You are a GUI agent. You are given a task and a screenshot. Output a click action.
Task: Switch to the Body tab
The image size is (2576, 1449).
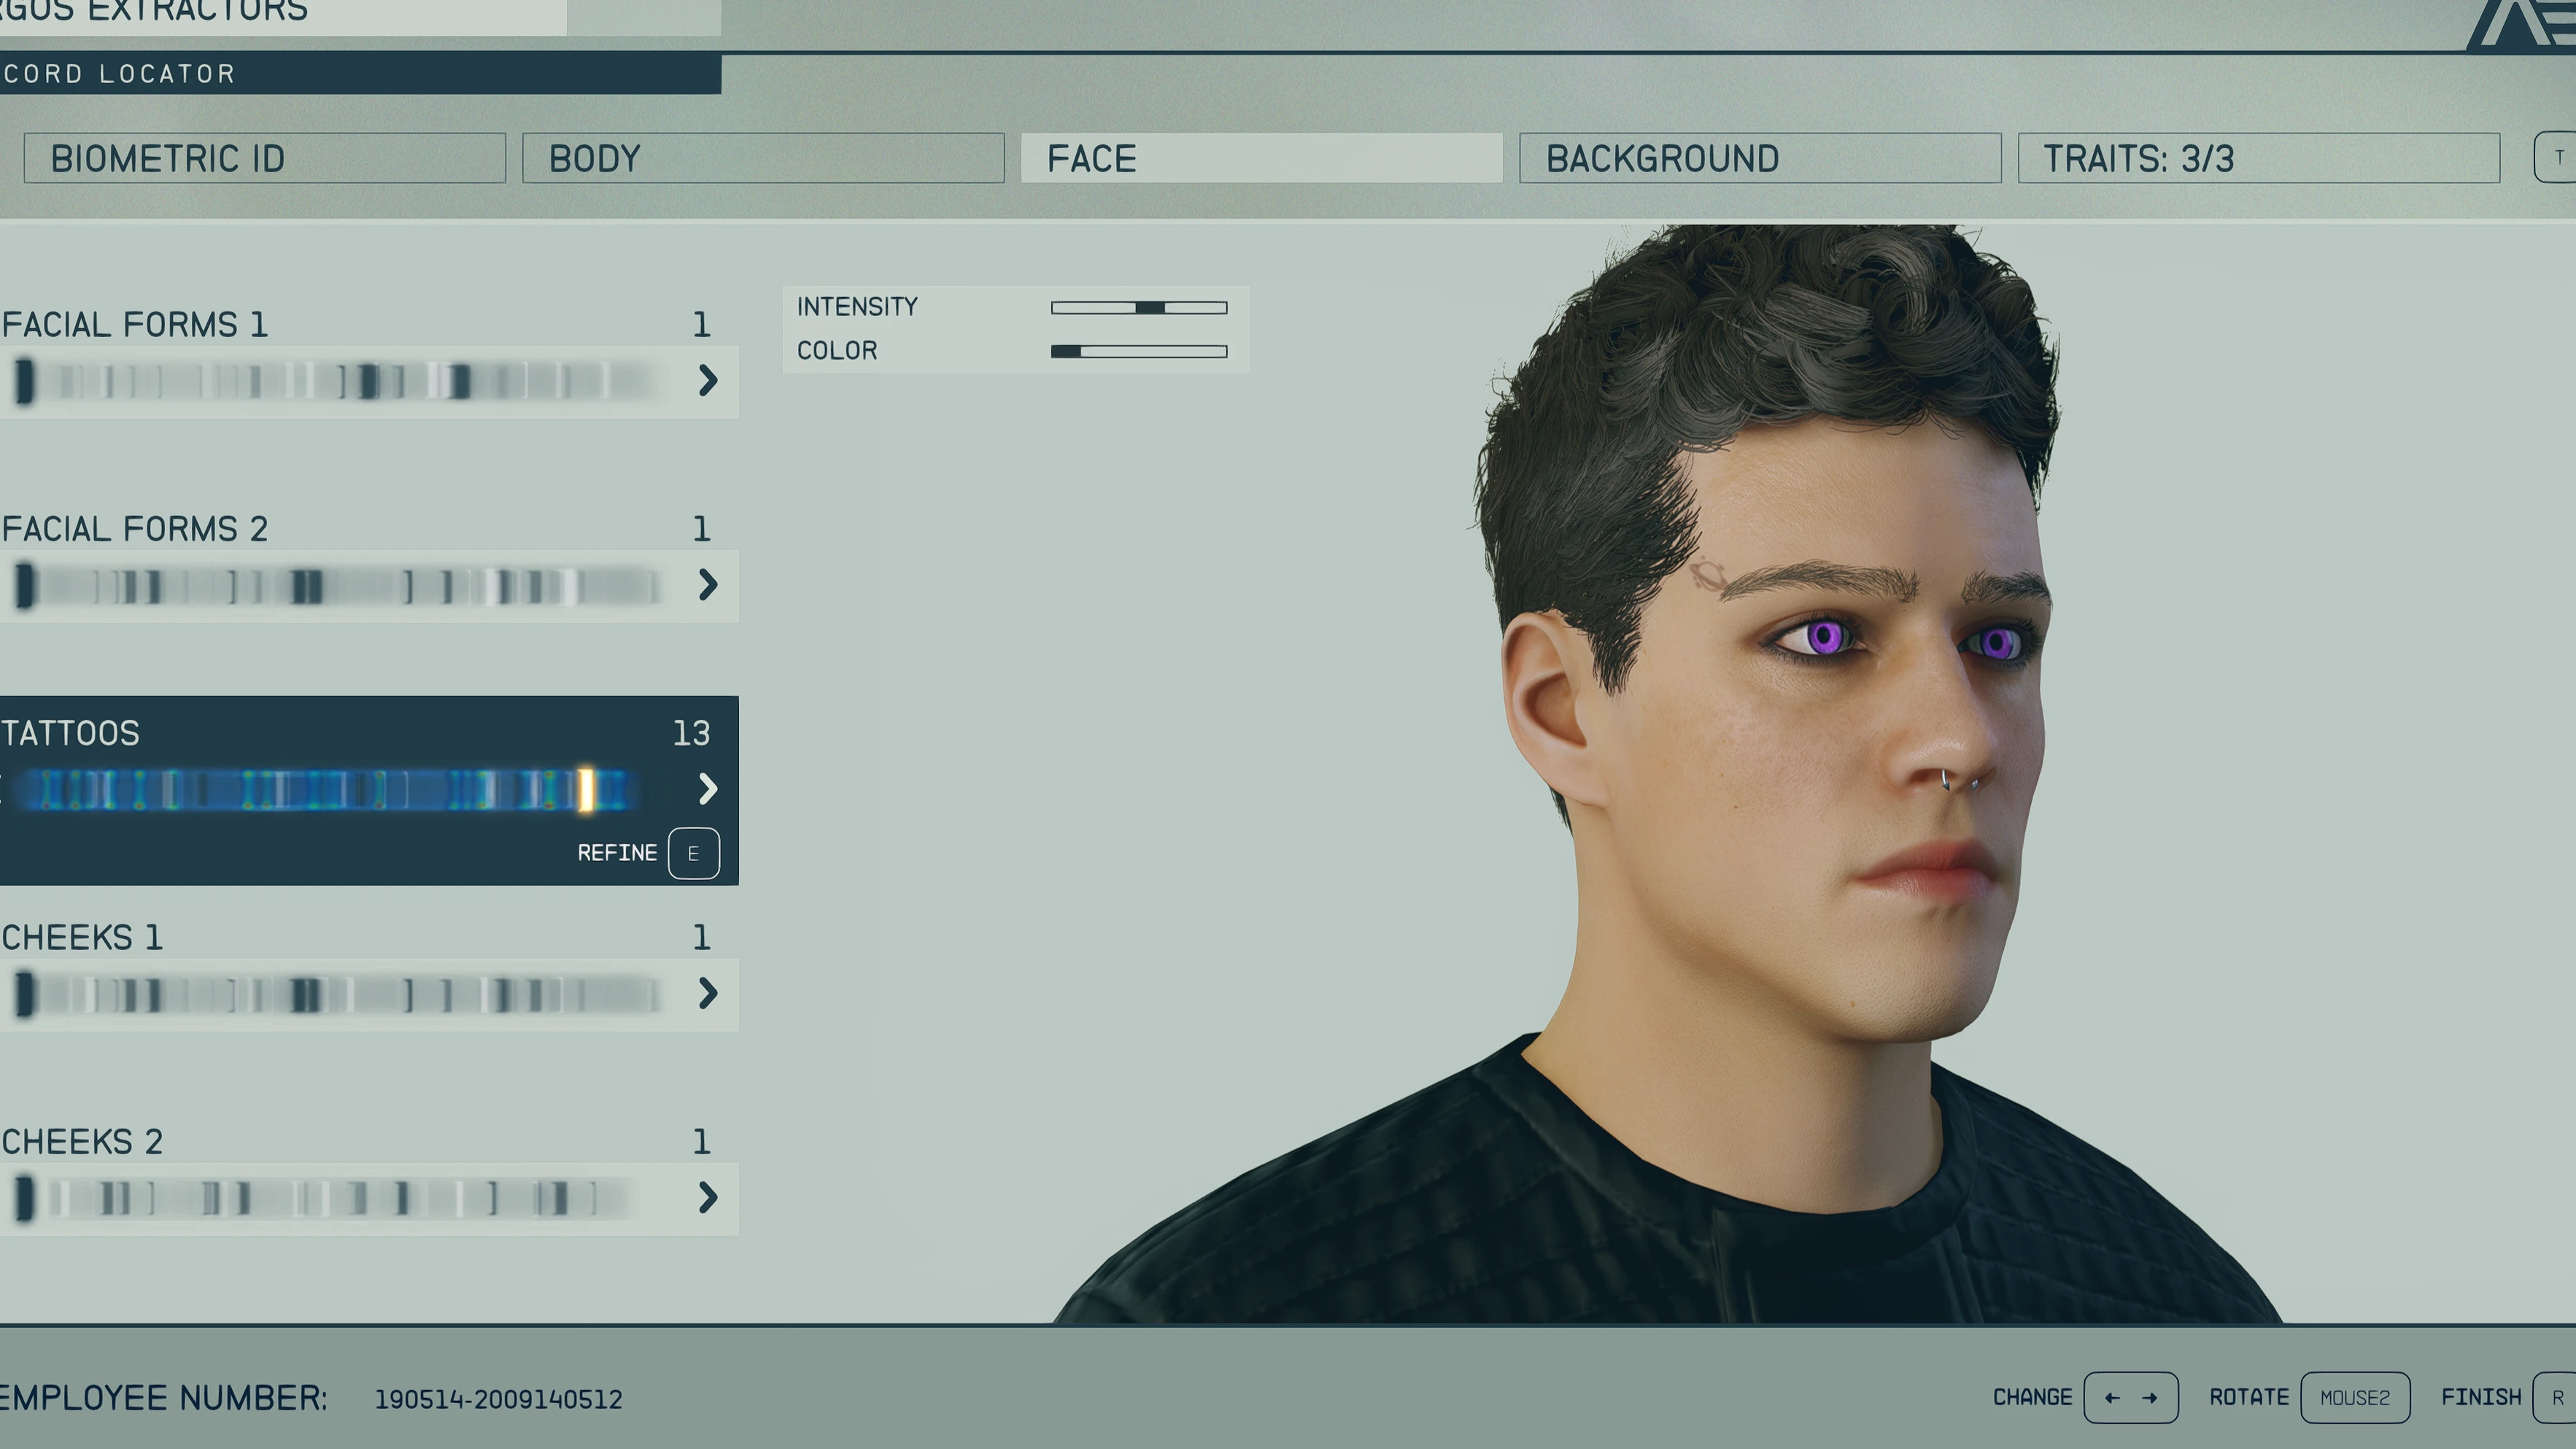click(x=762, y=158)
